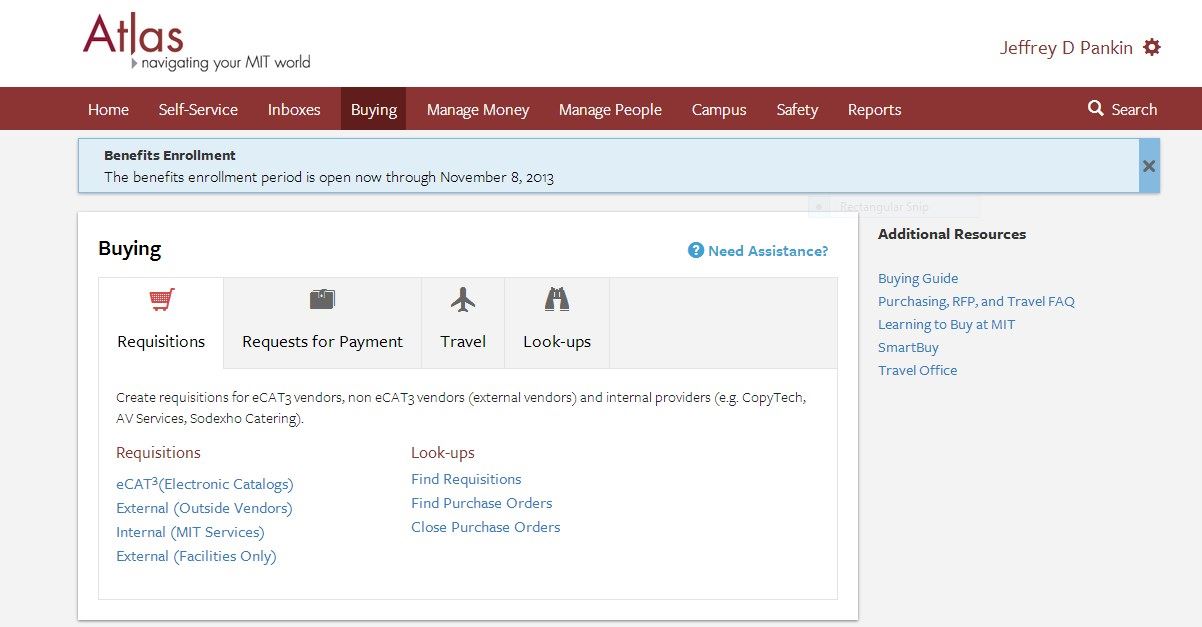Open the Self-Service menu
Image resolution: width=1202 pixels, height=627 pixels.
pyautogui.click(x=198, y=110)
